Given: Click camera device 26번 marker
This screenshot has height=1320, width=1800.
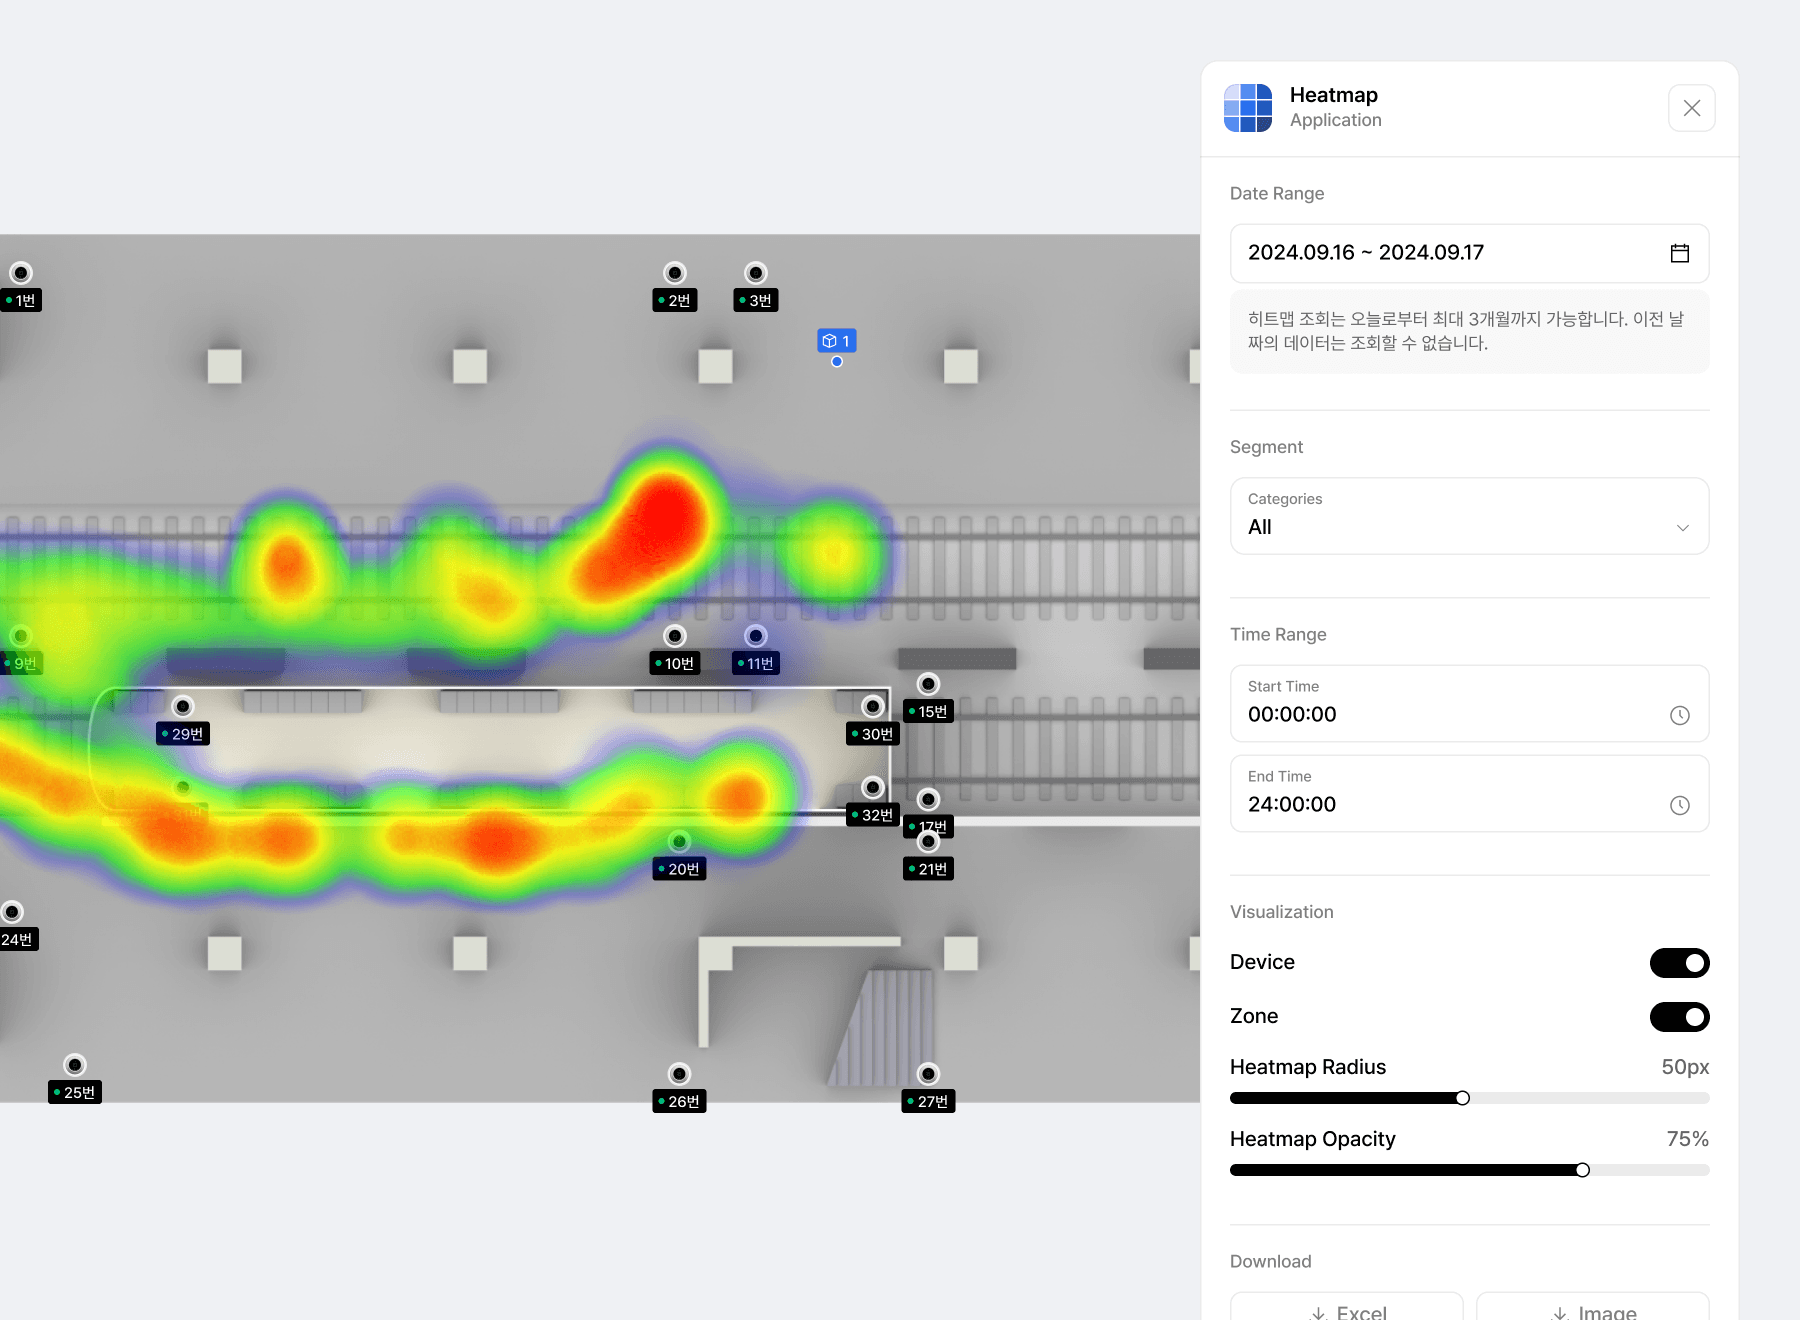Looking at the screenshot, I should click(679, 1075).
